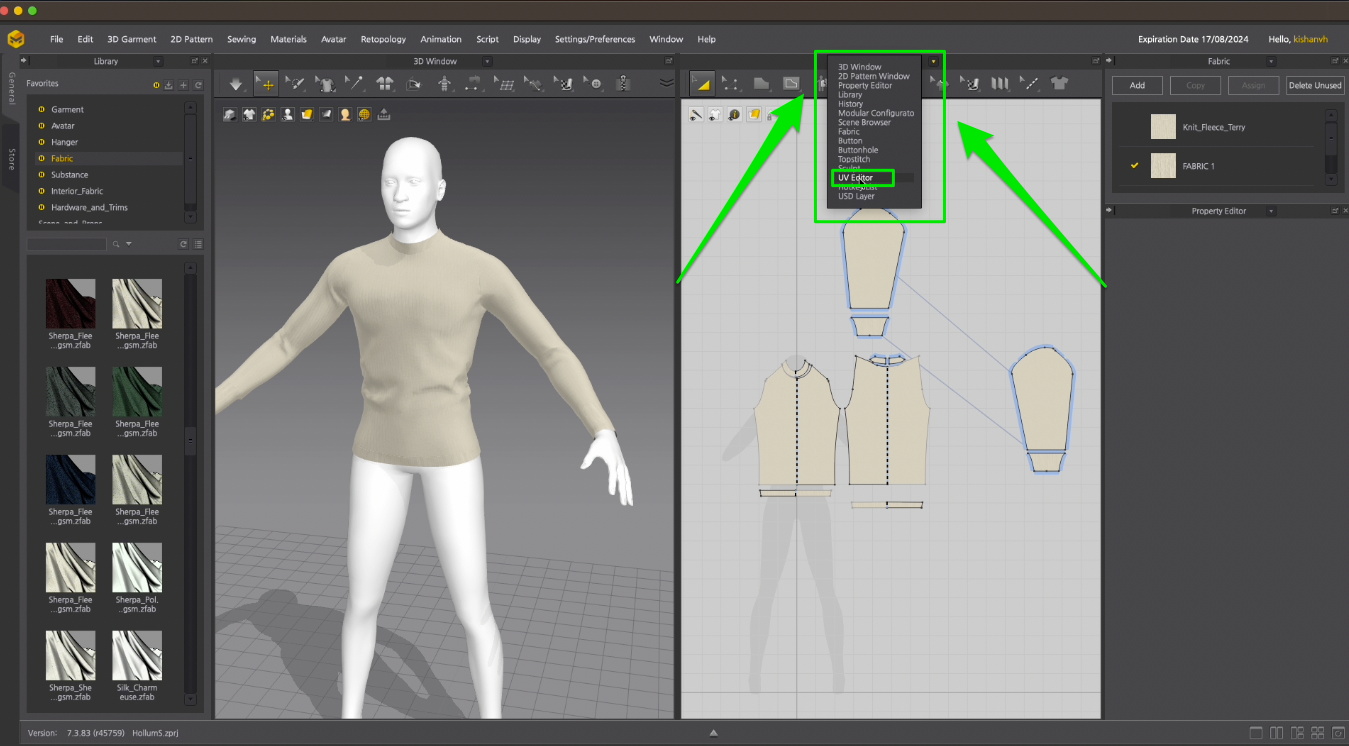This screenshot has height=746, width=1349.
Task: Click the library thumbnails vertical scrollbar
Action: pos(190,440)
